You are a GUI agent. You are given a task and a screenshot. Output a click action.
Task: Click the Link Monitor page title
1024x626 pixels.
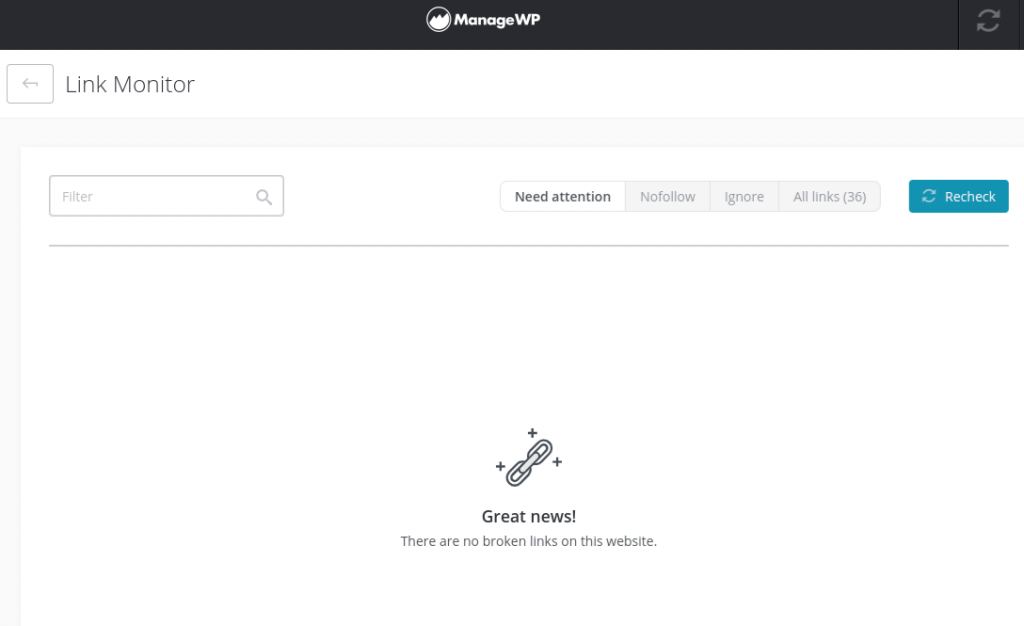point(130,85)
